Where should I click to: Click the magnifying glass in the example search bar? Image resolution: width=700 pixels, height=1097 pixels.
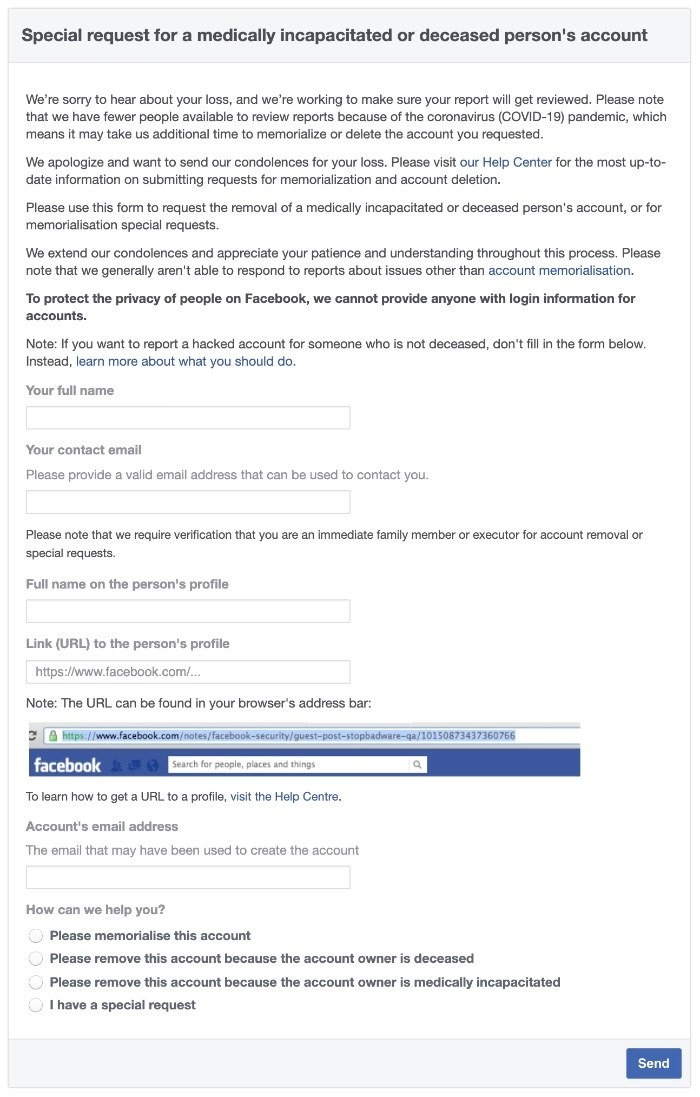(418, 766)
